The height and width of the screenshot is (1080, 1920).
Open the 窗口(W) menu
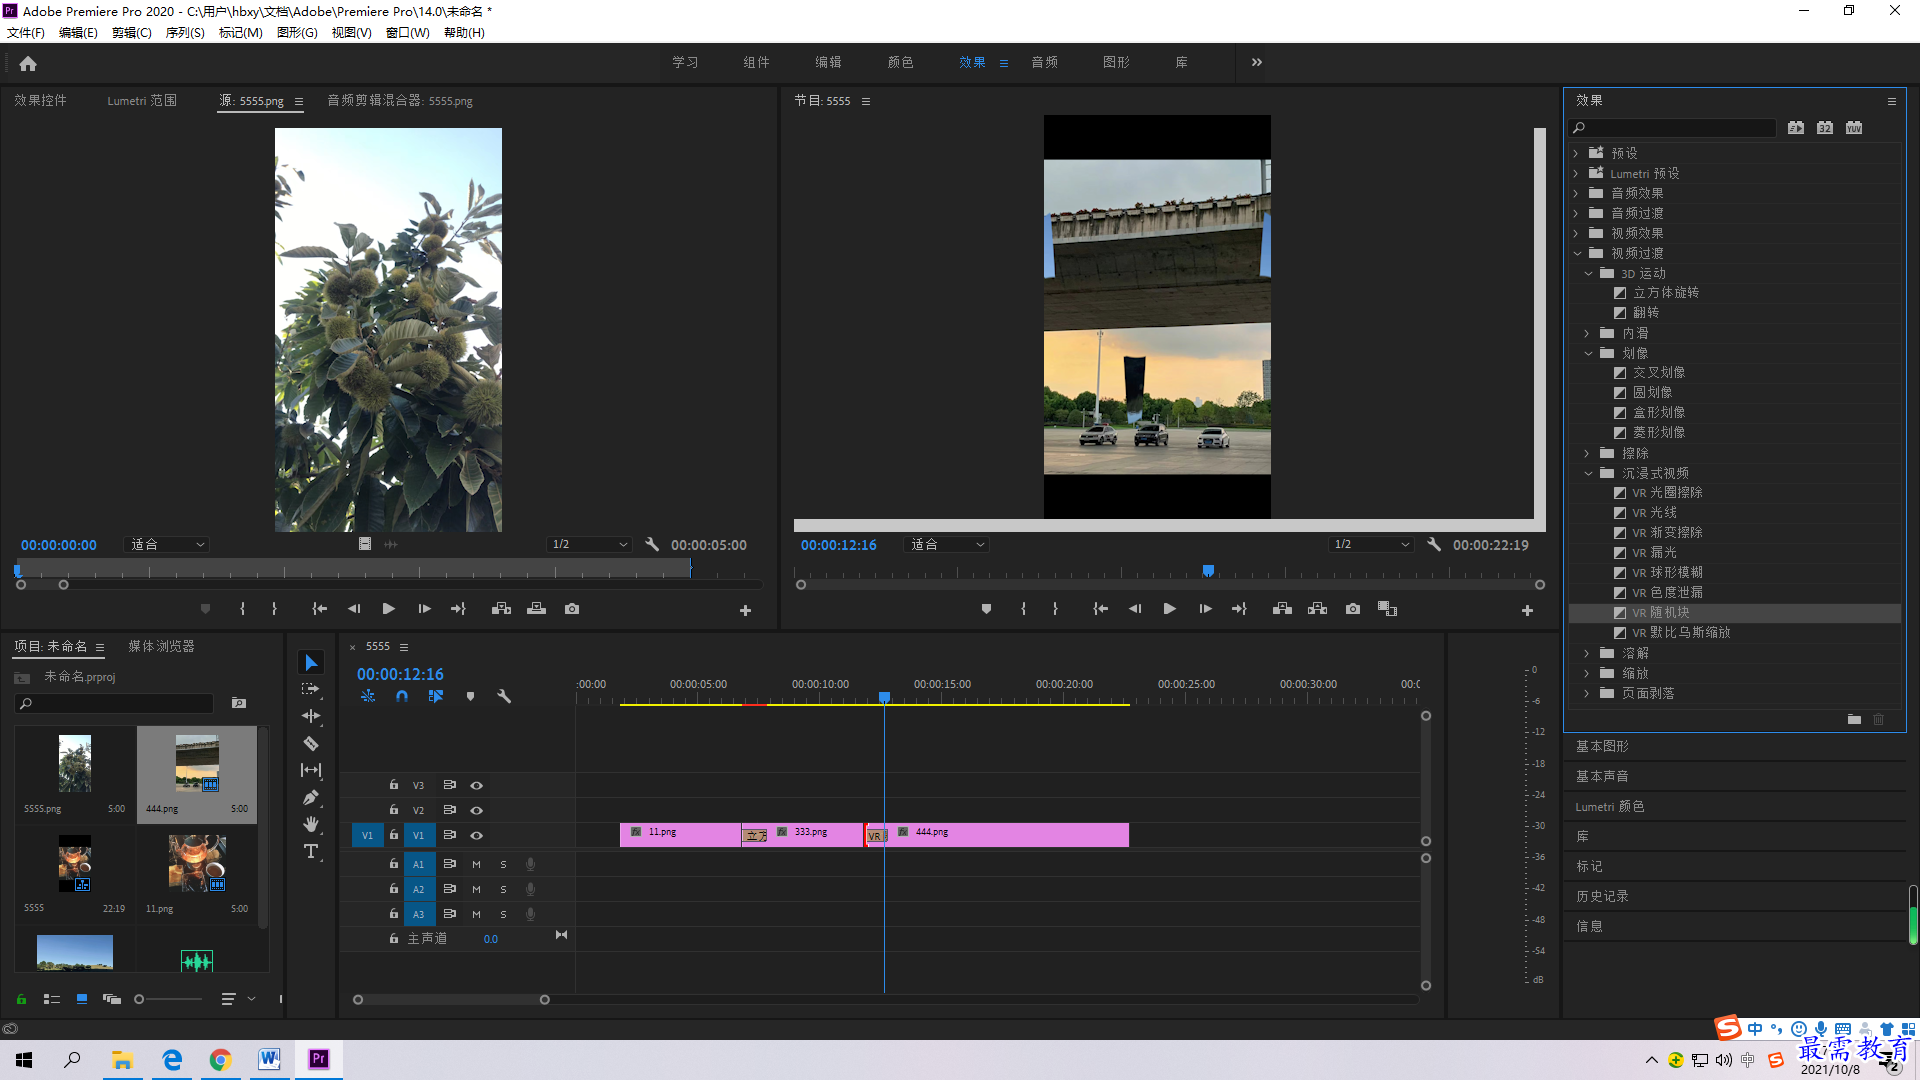click(407, 33)
